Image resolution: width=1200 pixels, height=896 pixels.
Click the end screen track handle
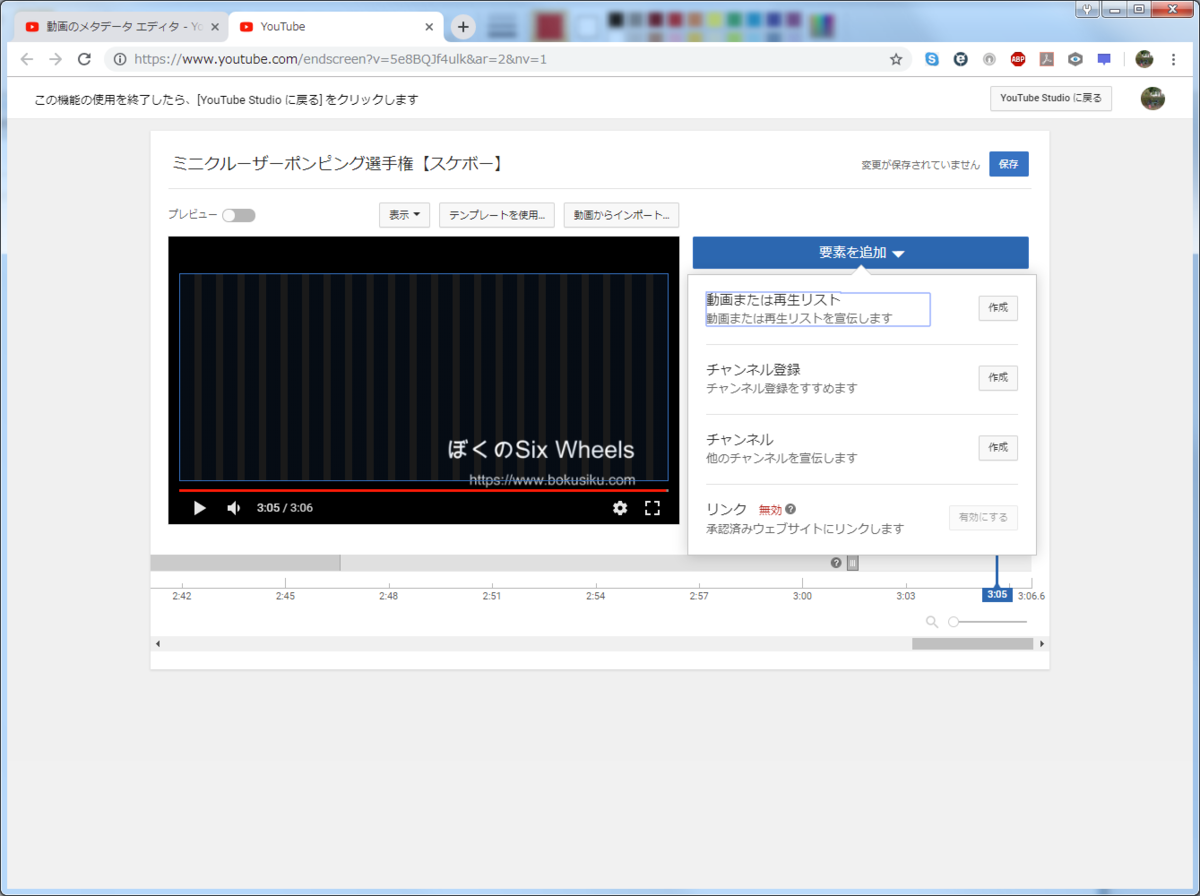coord(852,563)
